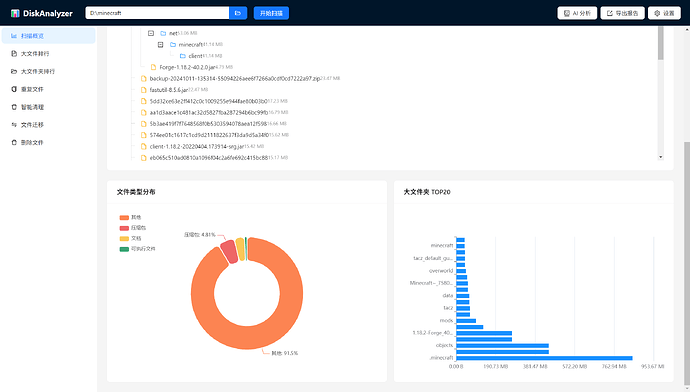690x392 pixels.
Task: Click the tacz axis label in bar chart
Action: point(448,308)
